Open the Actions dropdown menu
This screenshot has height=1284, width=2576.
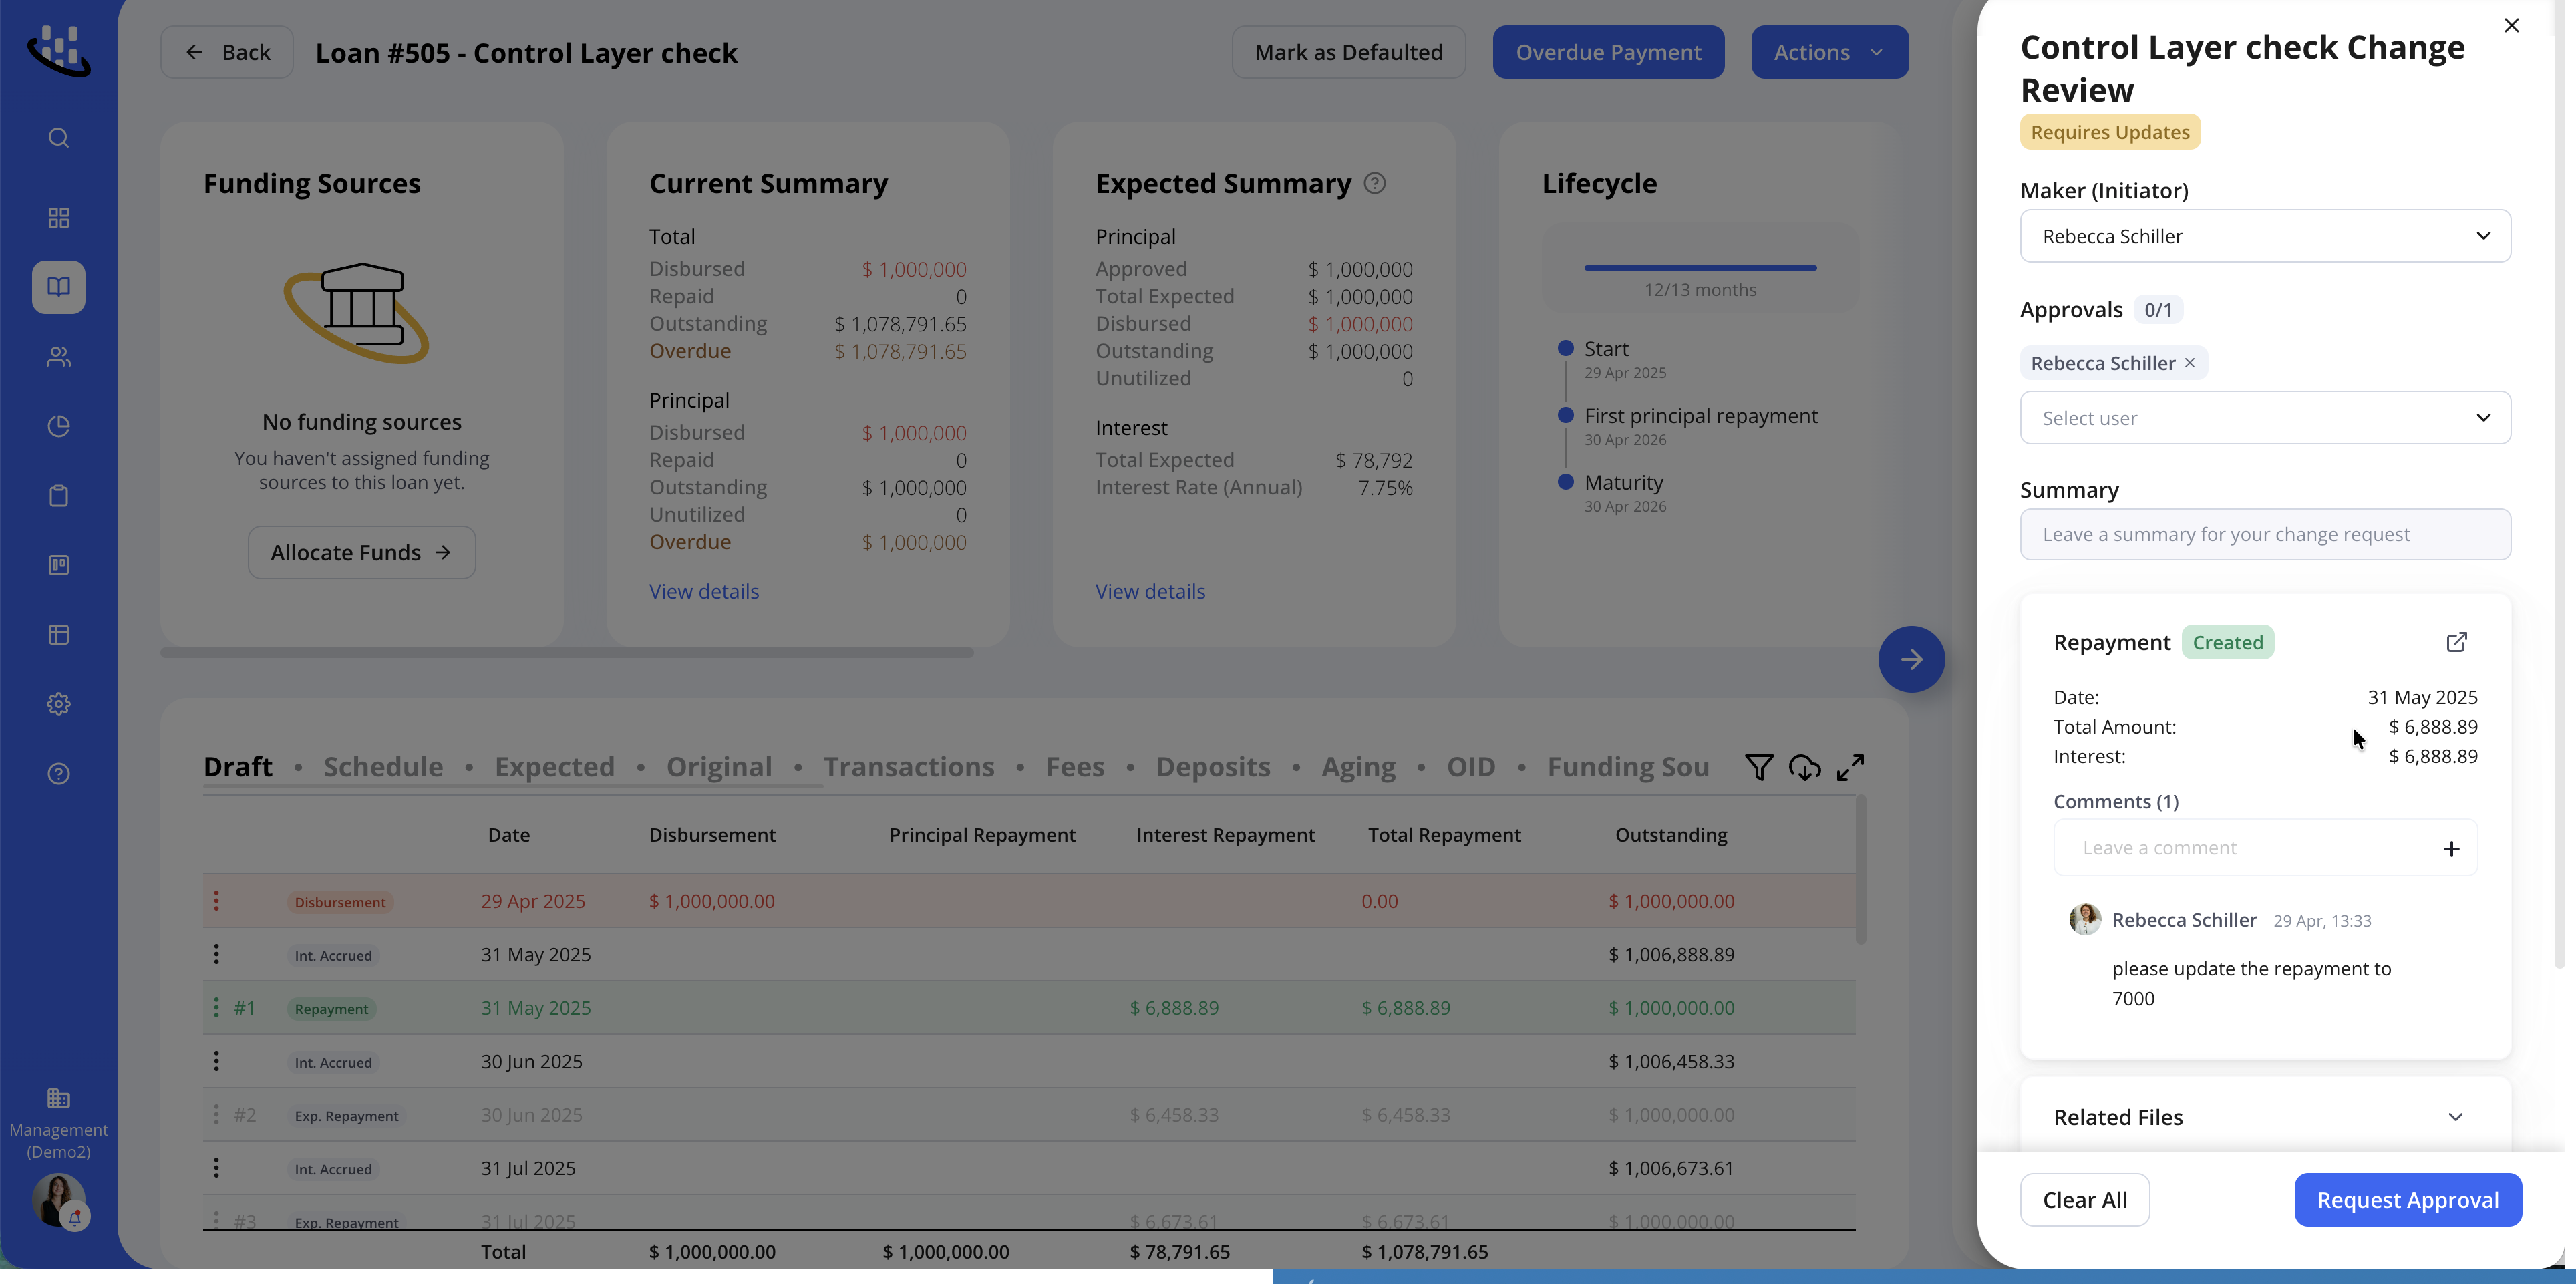tap(1829, 52)
